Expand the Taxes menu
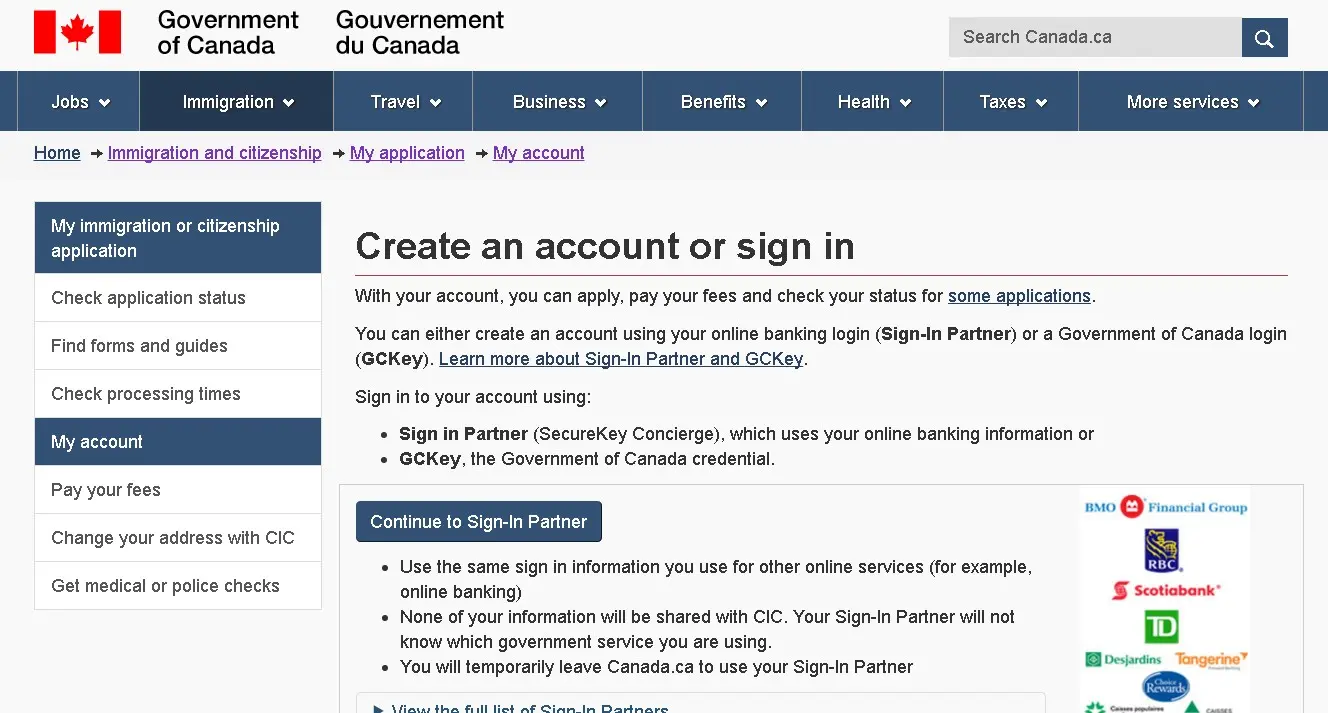The width and height of the screenshot is (1328, 713). point(1013,101)
